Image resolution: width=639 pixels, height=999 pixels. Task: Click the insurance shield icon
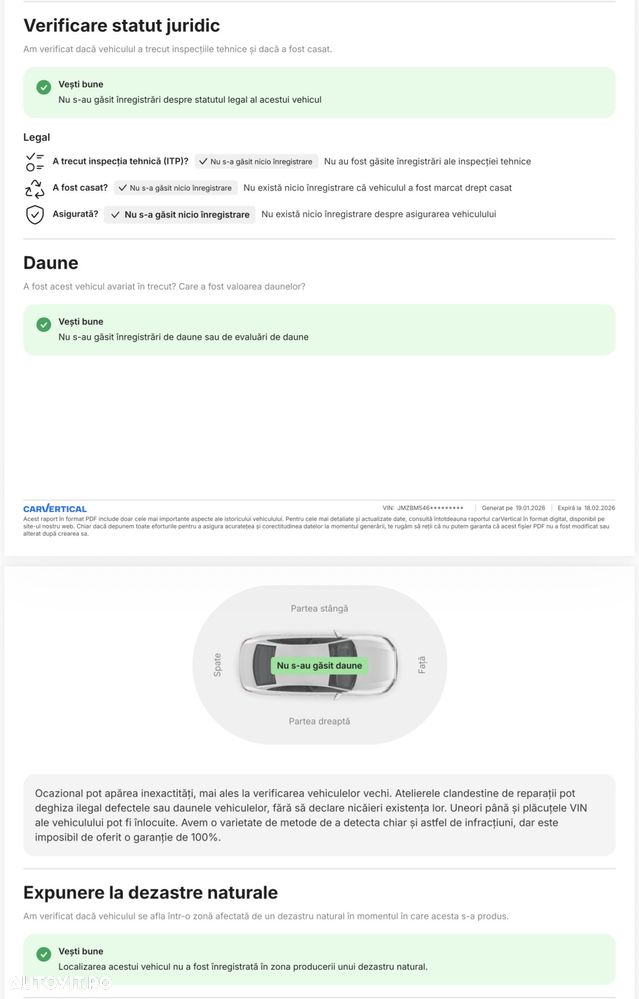(35, 214)
